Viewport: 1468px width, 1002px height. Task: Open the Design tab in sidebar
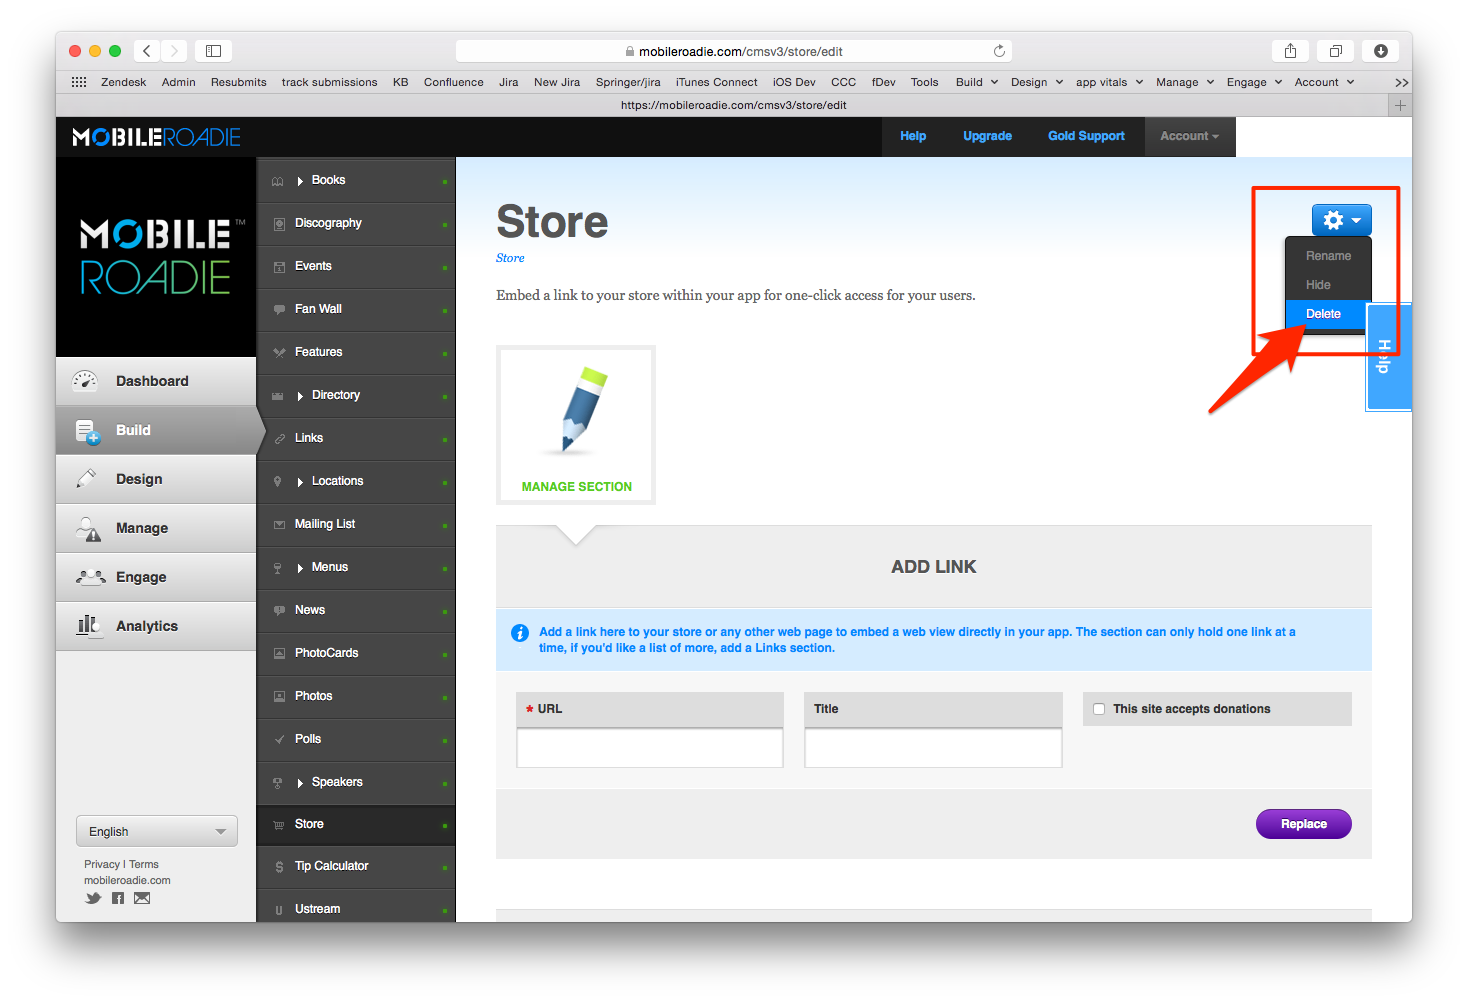[139, 479]
